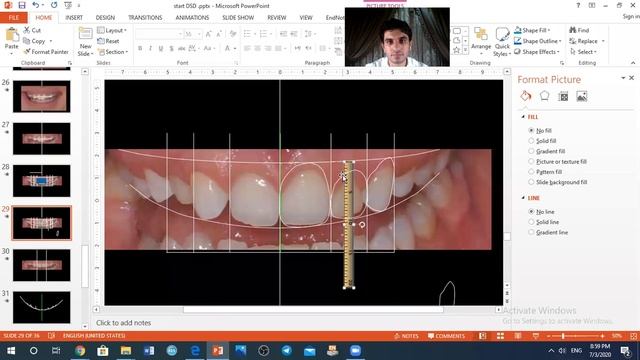Select the Size & Properties tab icon

(563, 96)
